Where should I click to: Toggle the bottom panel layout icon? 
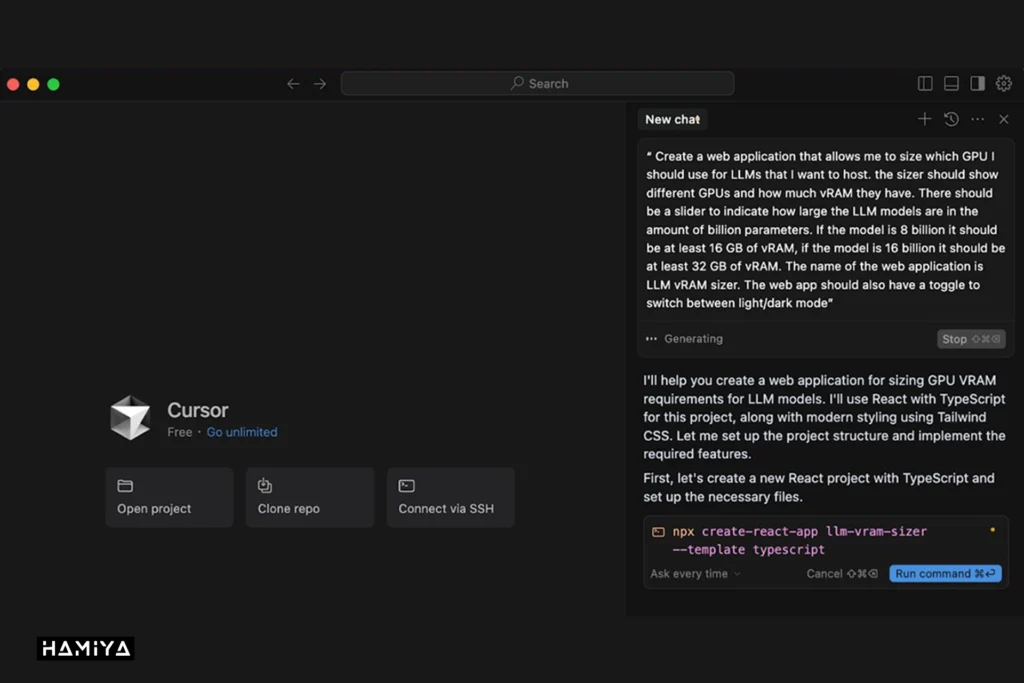click(x=951, y=84)
